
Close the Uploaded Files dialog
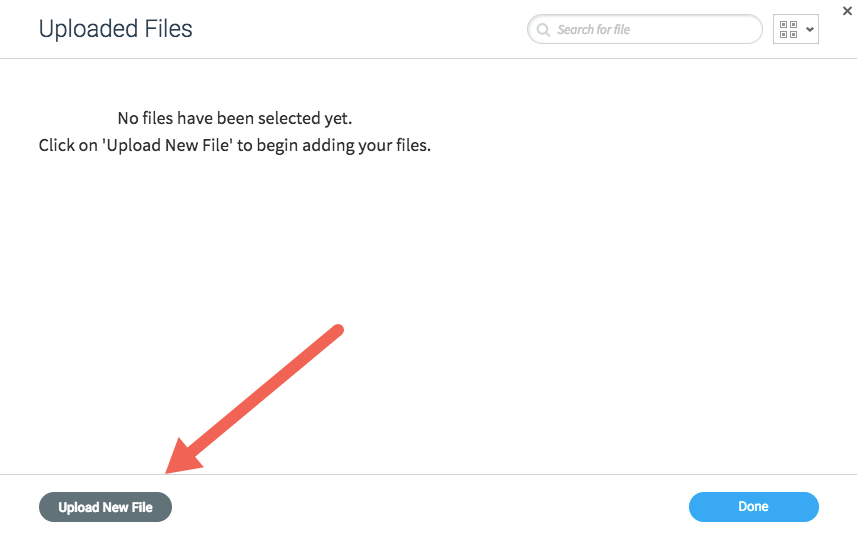847,11
